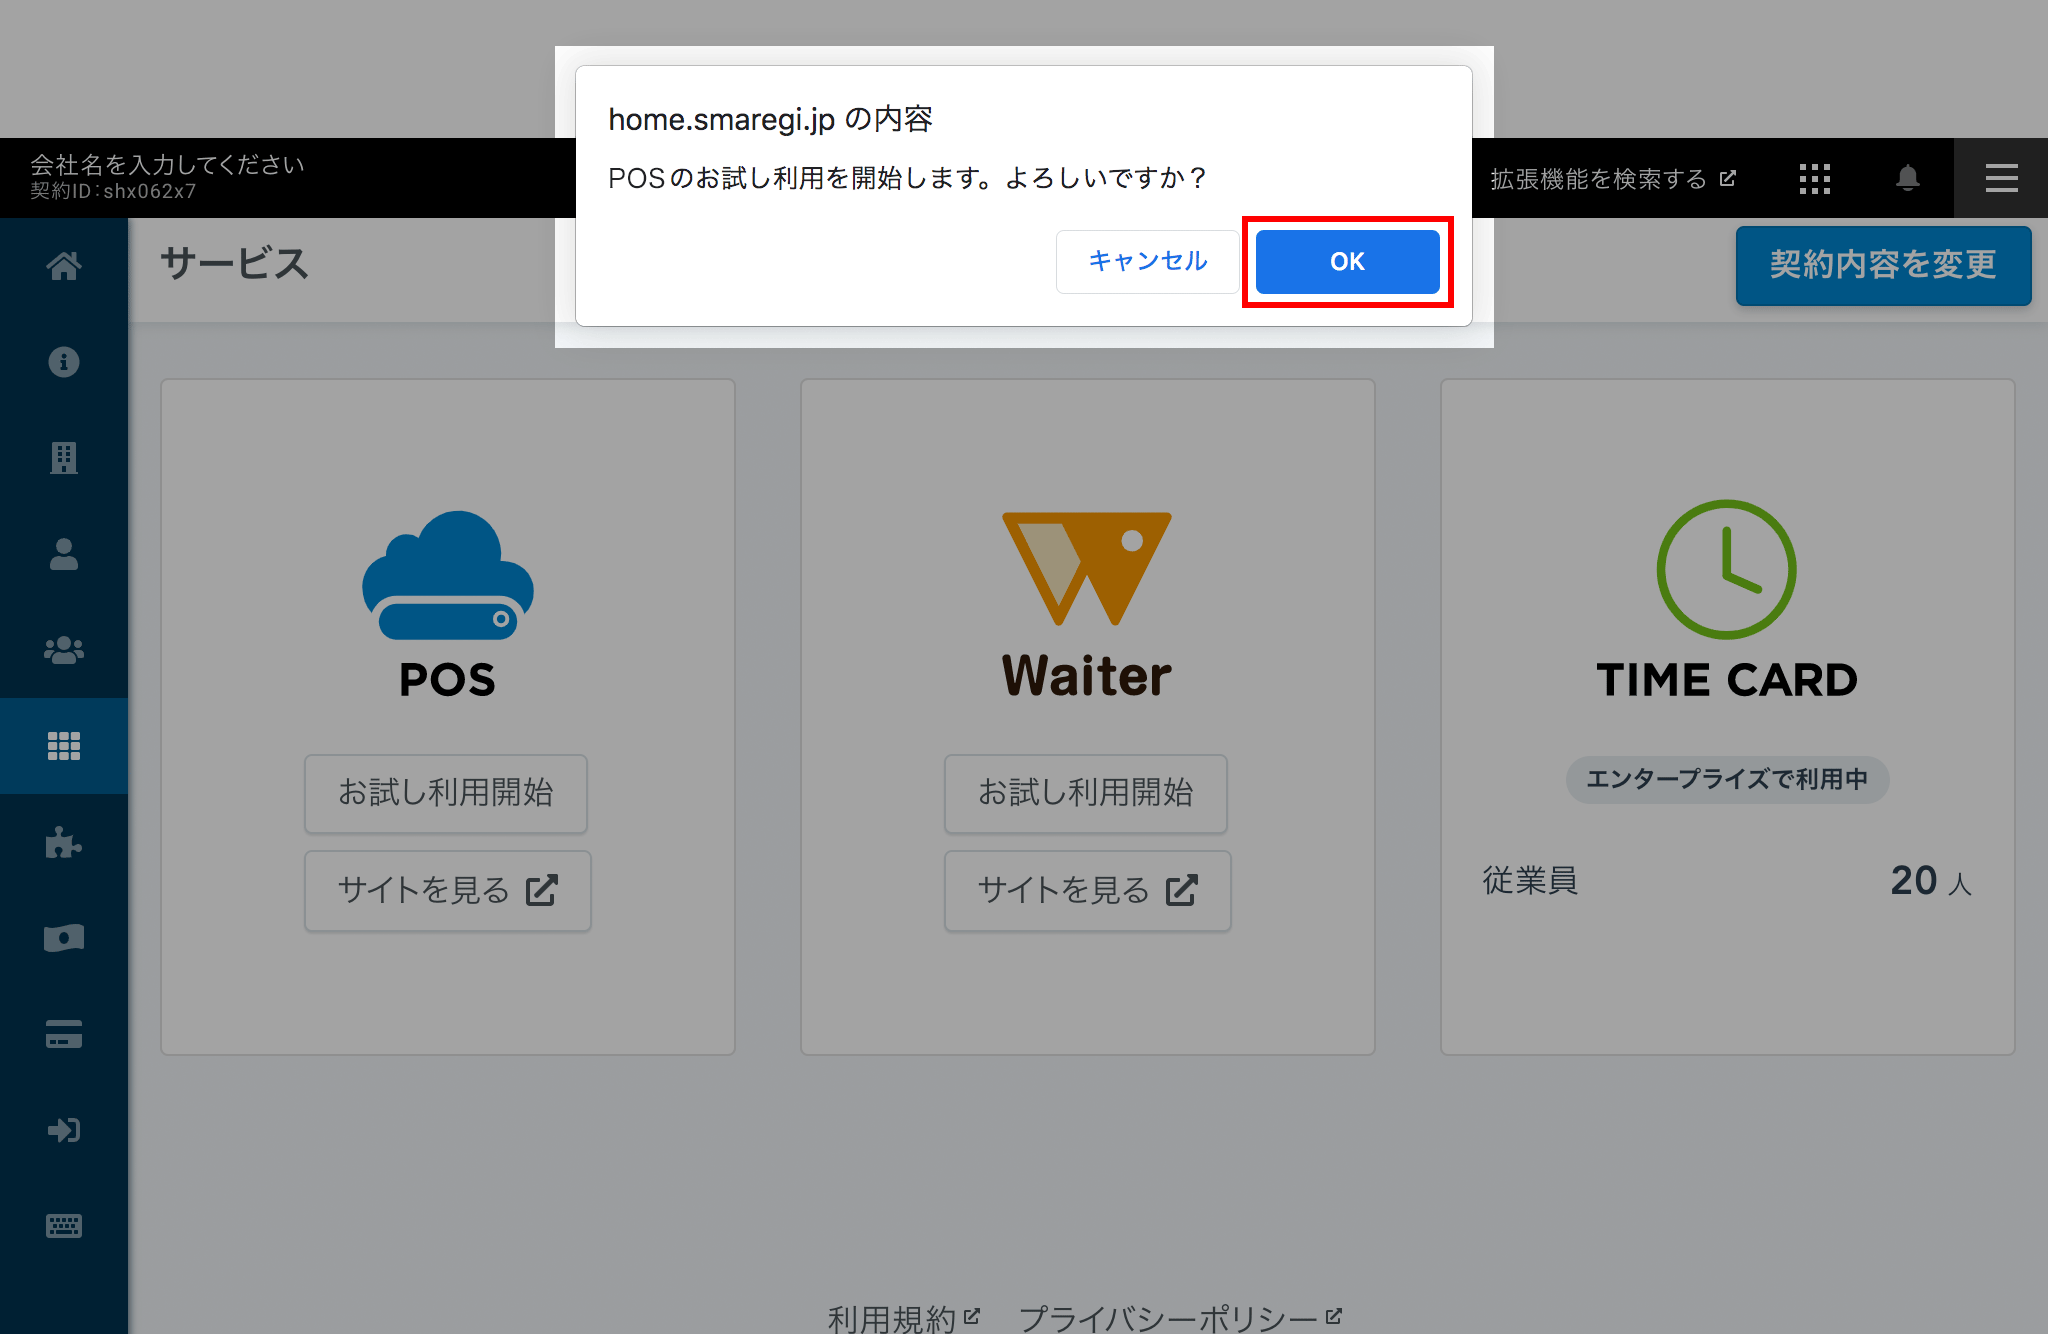Viewport: 2048px width, 1334px height.
Task: Open プライバシーポリシー footer link
Action: pyautogui.click(x=1180, y=1318)
